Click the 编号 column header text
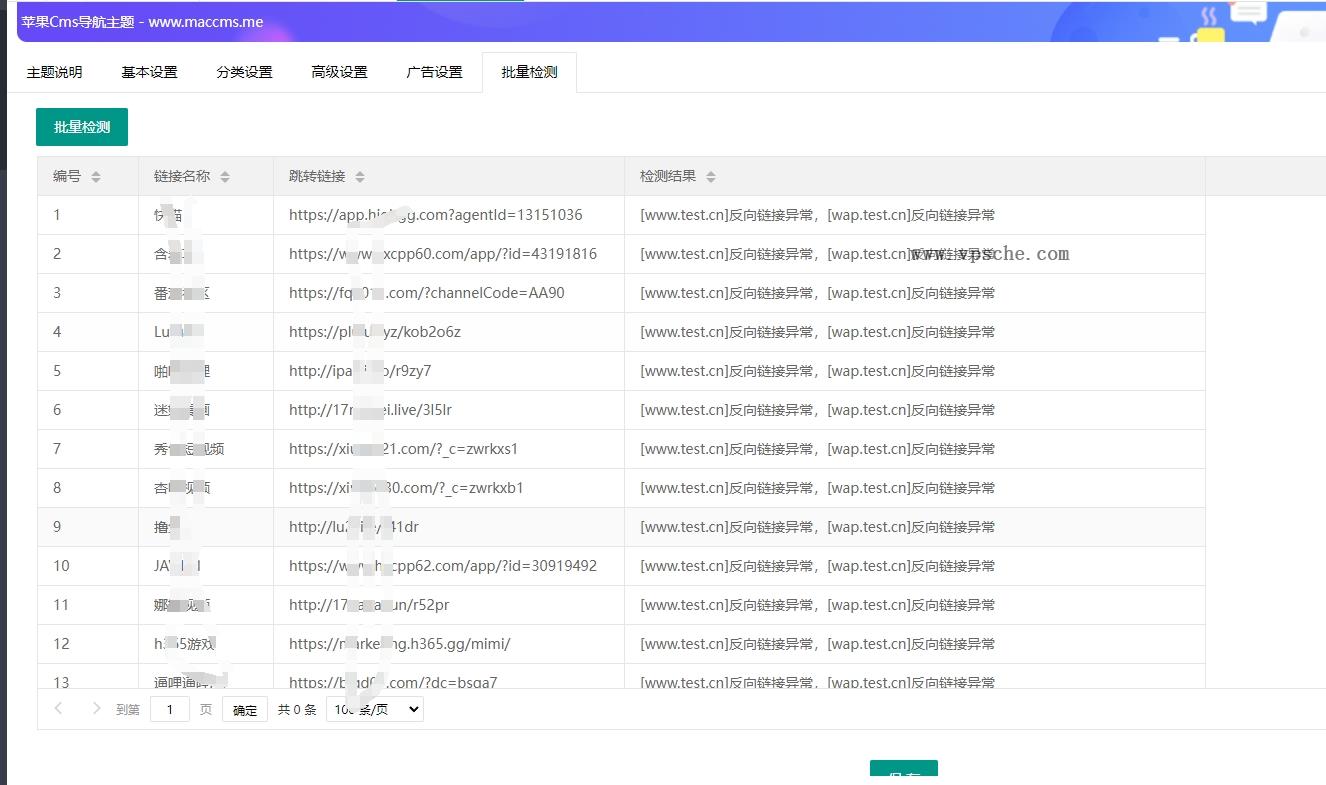 (67, 177)
